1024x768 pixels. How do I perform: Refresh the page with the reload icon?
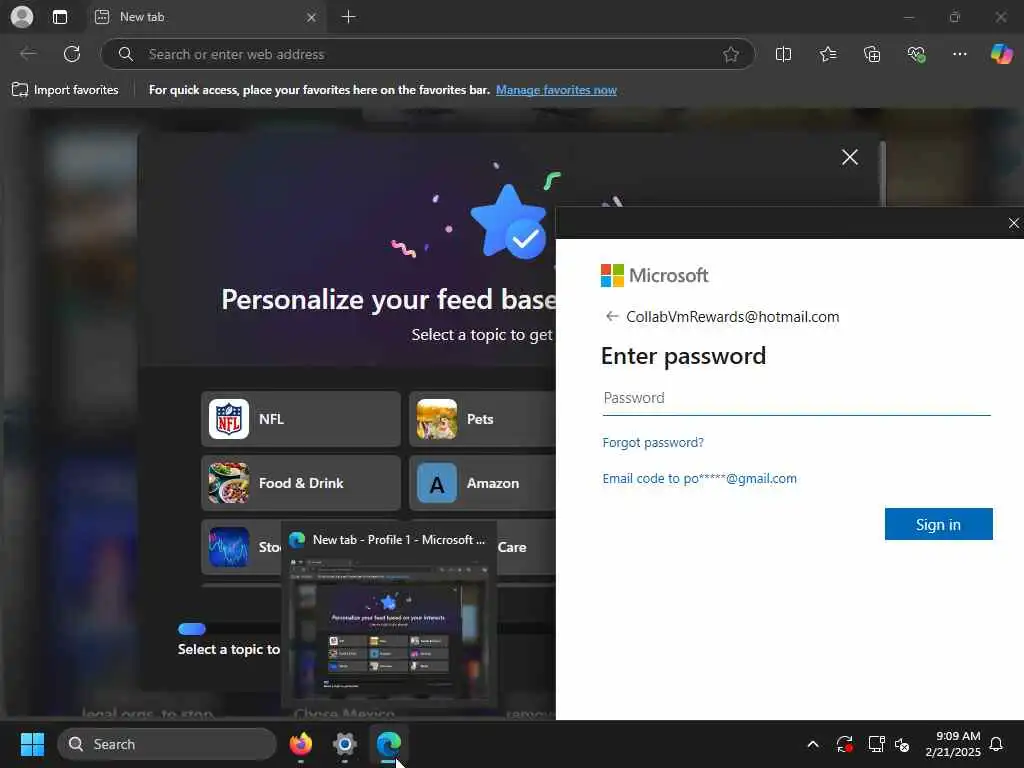(x=72, y=54)
